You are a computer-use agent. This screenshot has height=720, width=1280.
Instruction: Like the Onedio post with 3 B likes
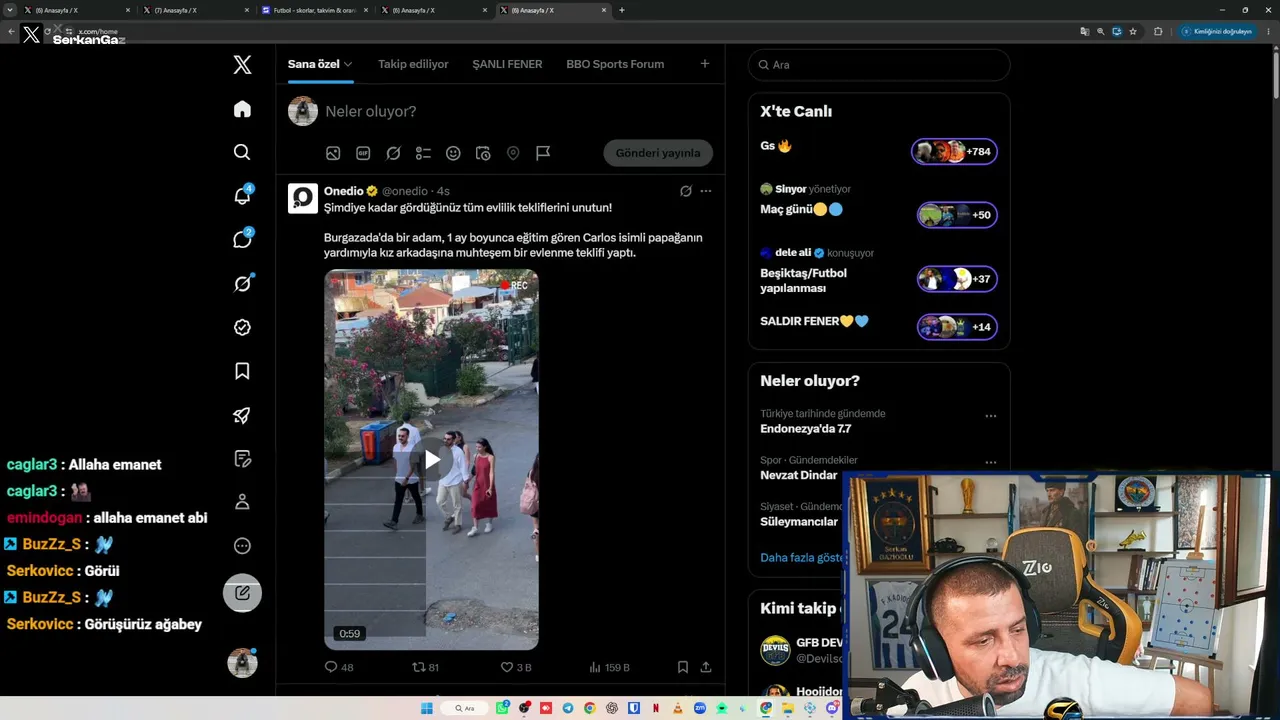516,667
